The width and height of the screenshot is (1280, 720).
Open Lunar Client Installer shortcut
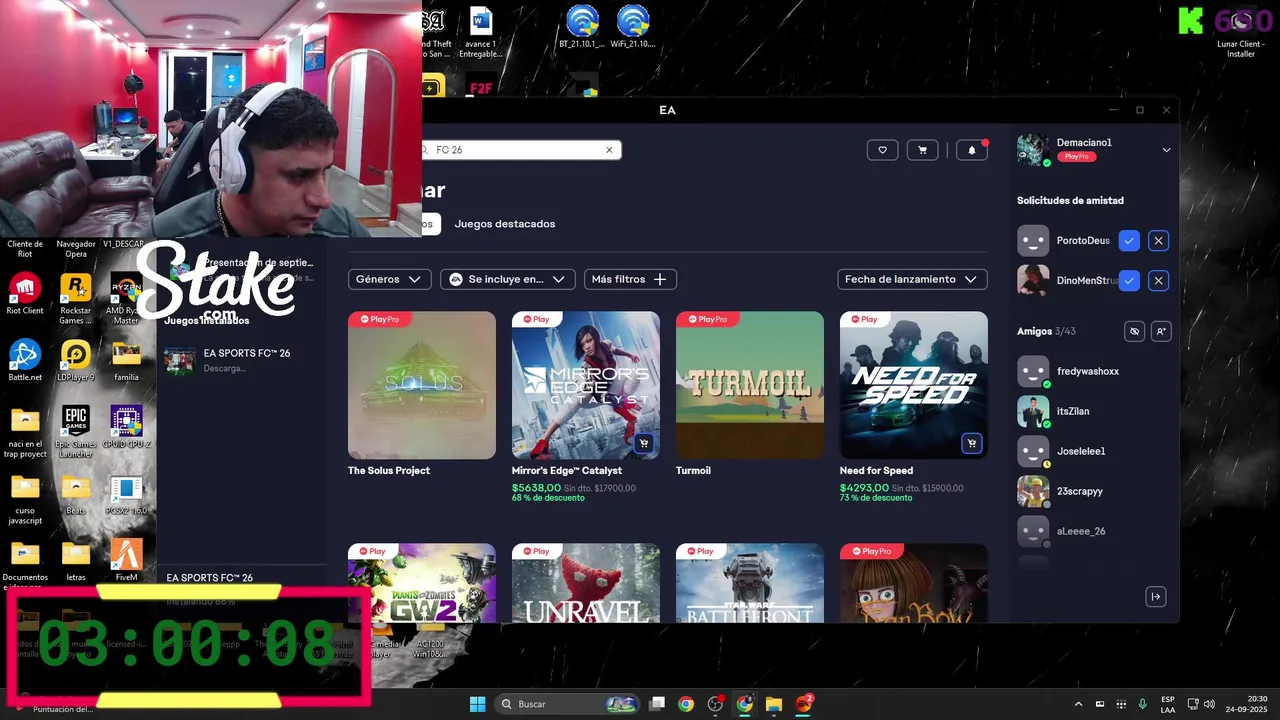1241,32
